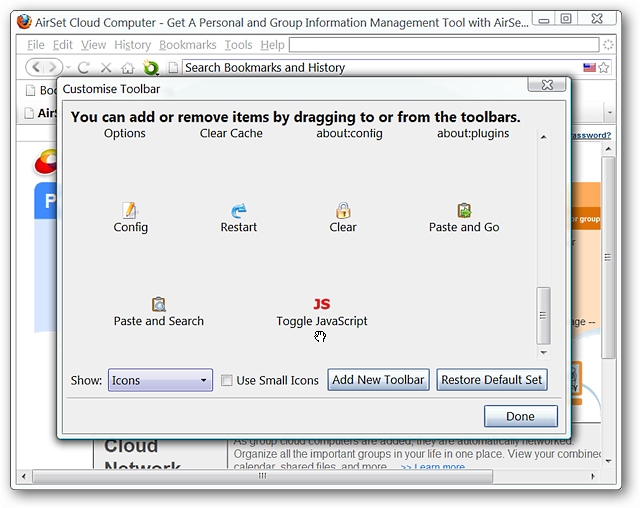Click dialog list scroll down arrow
The image size is (640, 508).
click(x=543, y=352)
